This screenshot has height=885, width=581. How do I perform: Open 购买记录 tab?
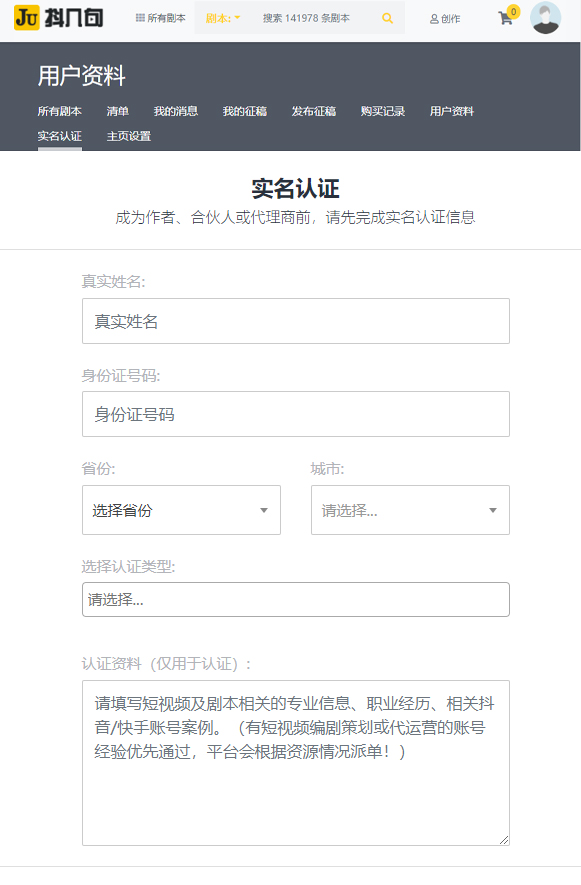click(x=383, y=111)
